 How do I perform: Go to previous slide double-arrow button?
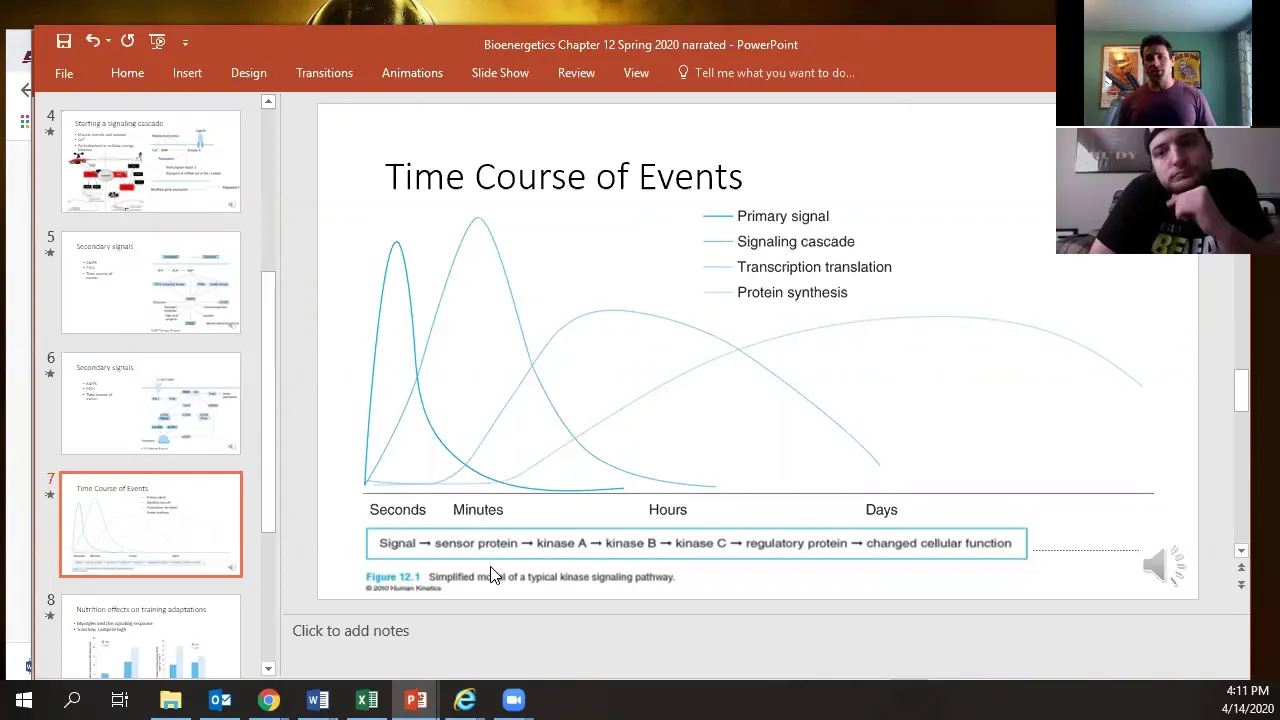coord(1241,568)
